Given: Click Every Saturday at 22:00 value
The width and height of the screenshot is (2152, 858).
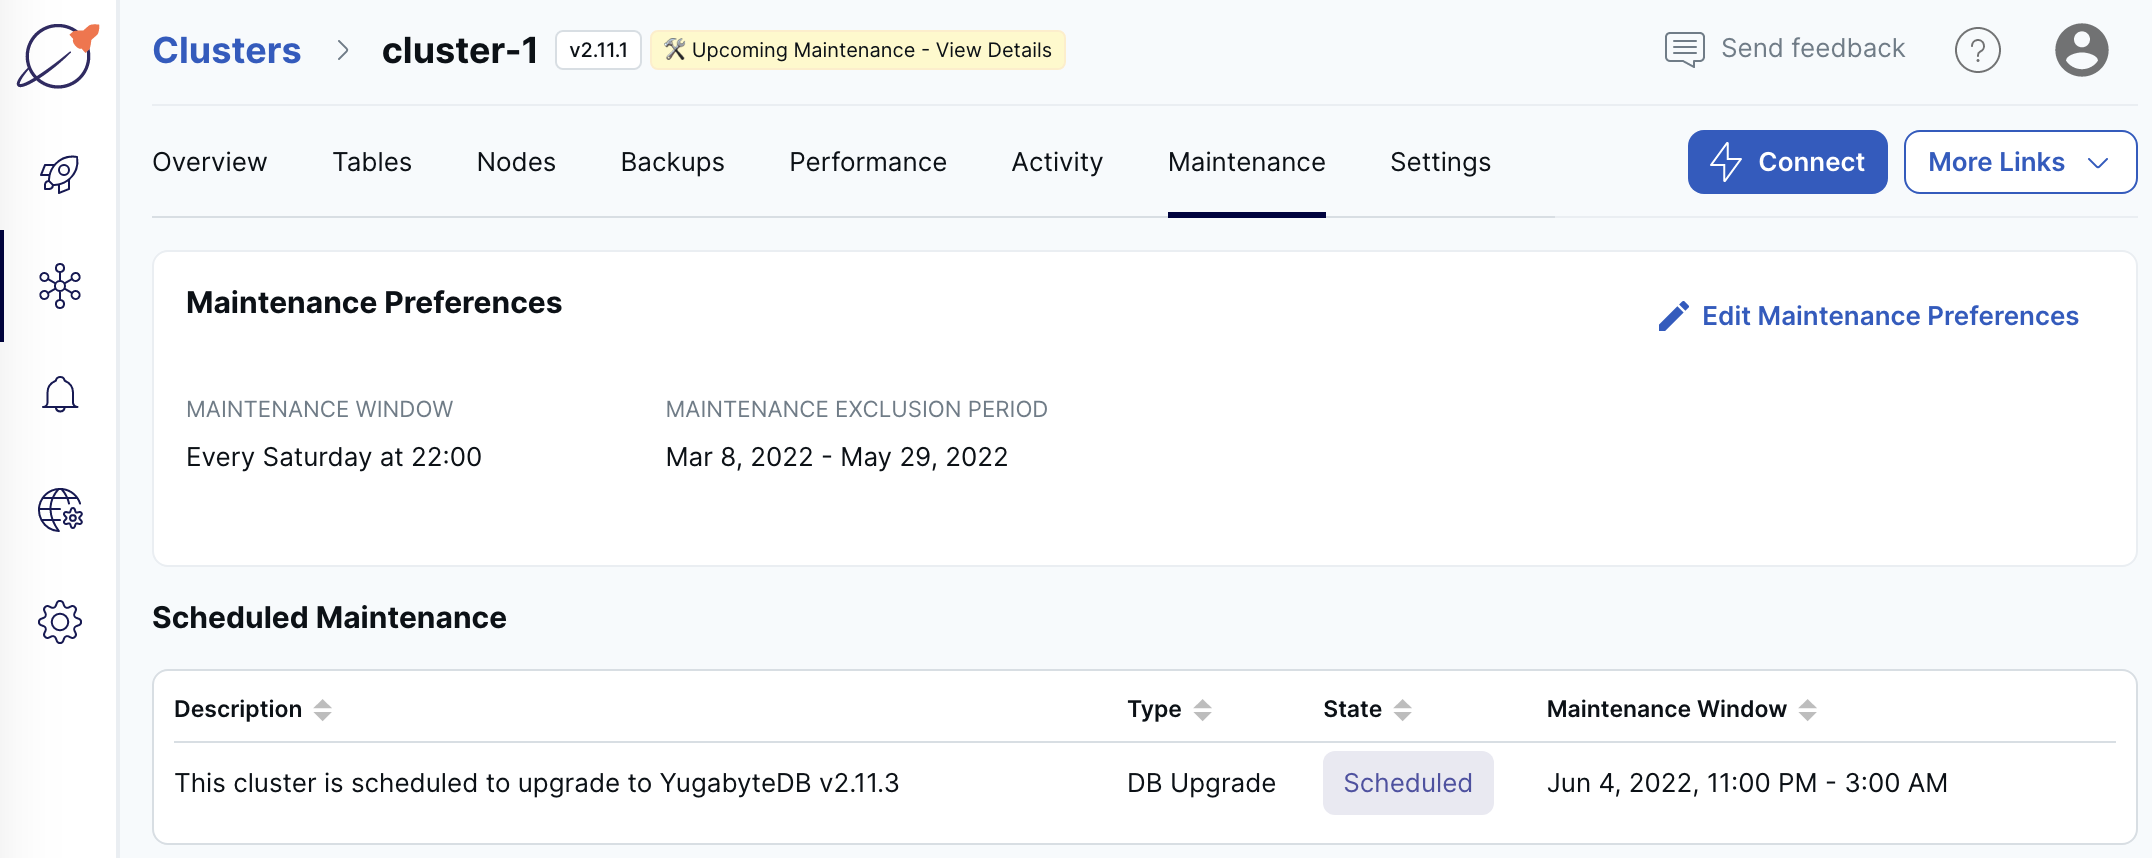Looking at the screenshot, I should pos(334,457).
